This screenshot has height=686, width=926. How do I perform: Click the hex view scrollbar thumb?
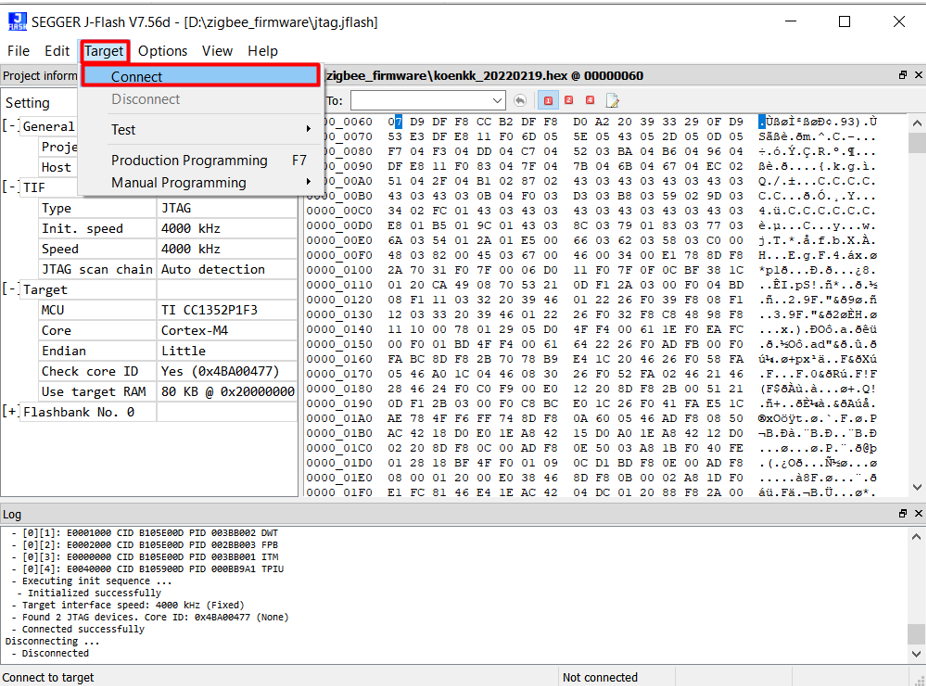[917, 143]
